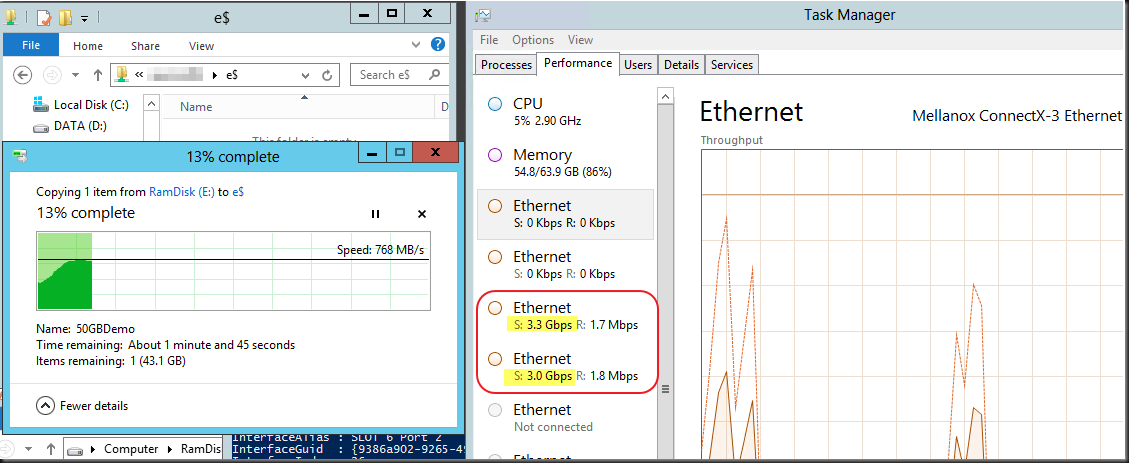Collapse the copy dialog with Fewer details
The width and height of the screenshot is (1129, 463).
click(82, 406)
